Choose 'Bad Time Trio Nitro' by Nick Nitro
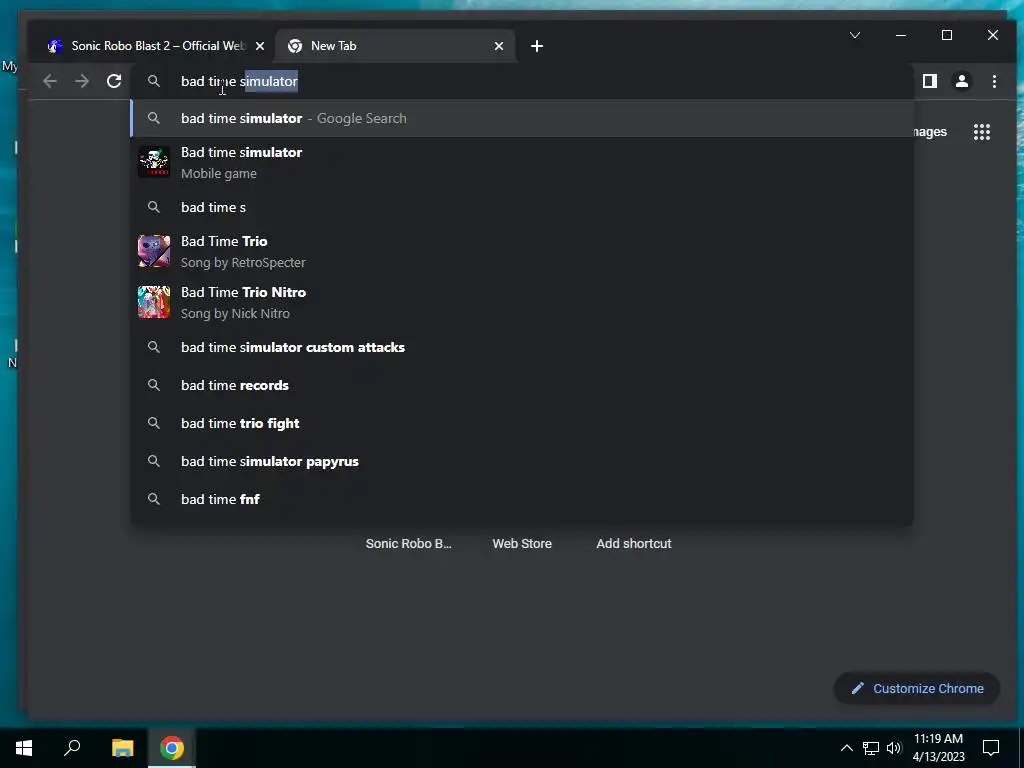Screen dimensions: 1024x768 tap(522, 302)
